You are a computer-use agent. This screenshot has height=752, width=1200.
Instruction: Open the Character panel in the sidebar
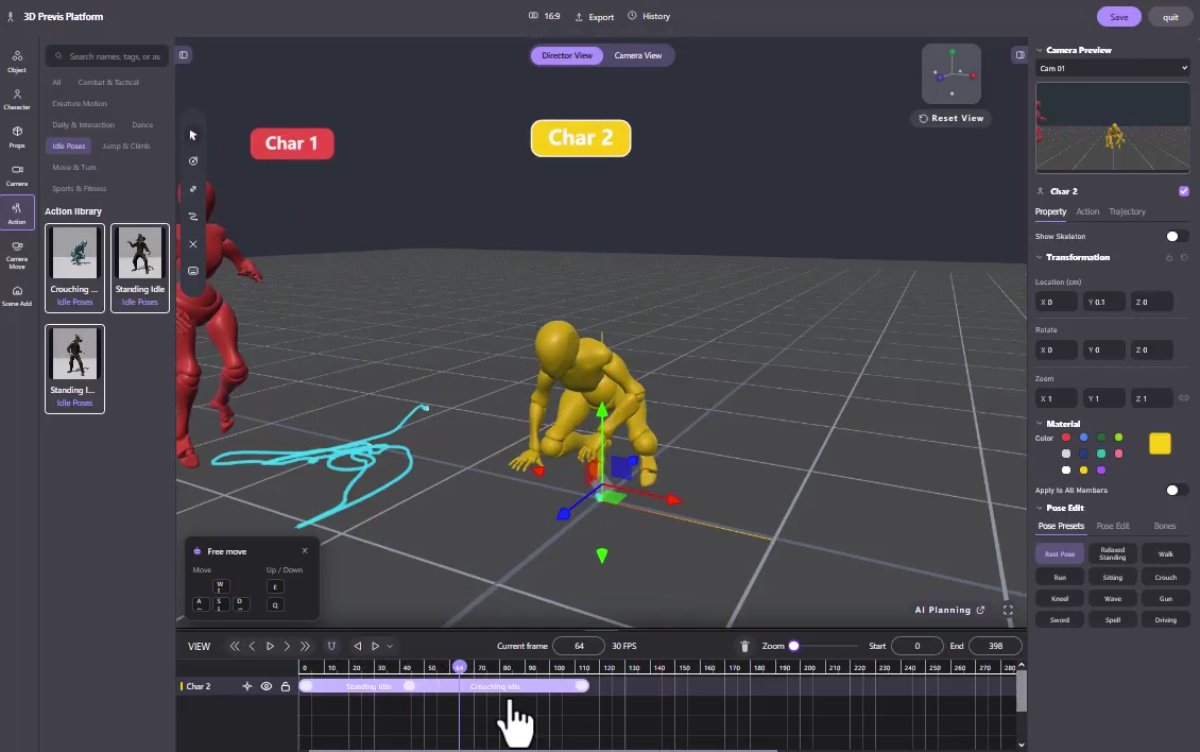[x=17, y=99]
